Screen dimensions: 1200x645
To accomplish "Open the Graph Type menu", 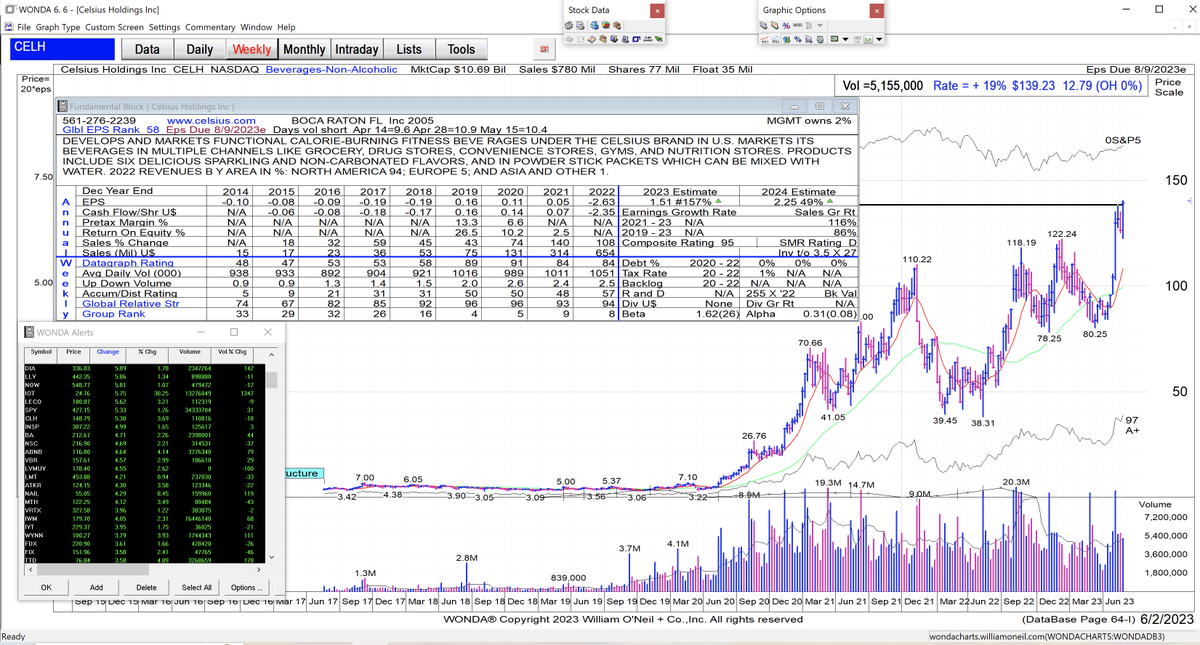I will tap(57, 26).
